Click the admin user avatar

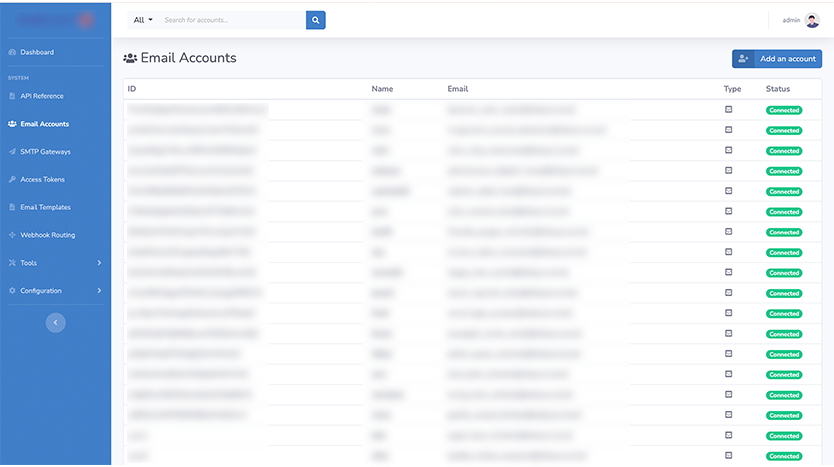[x=812, y=20]
